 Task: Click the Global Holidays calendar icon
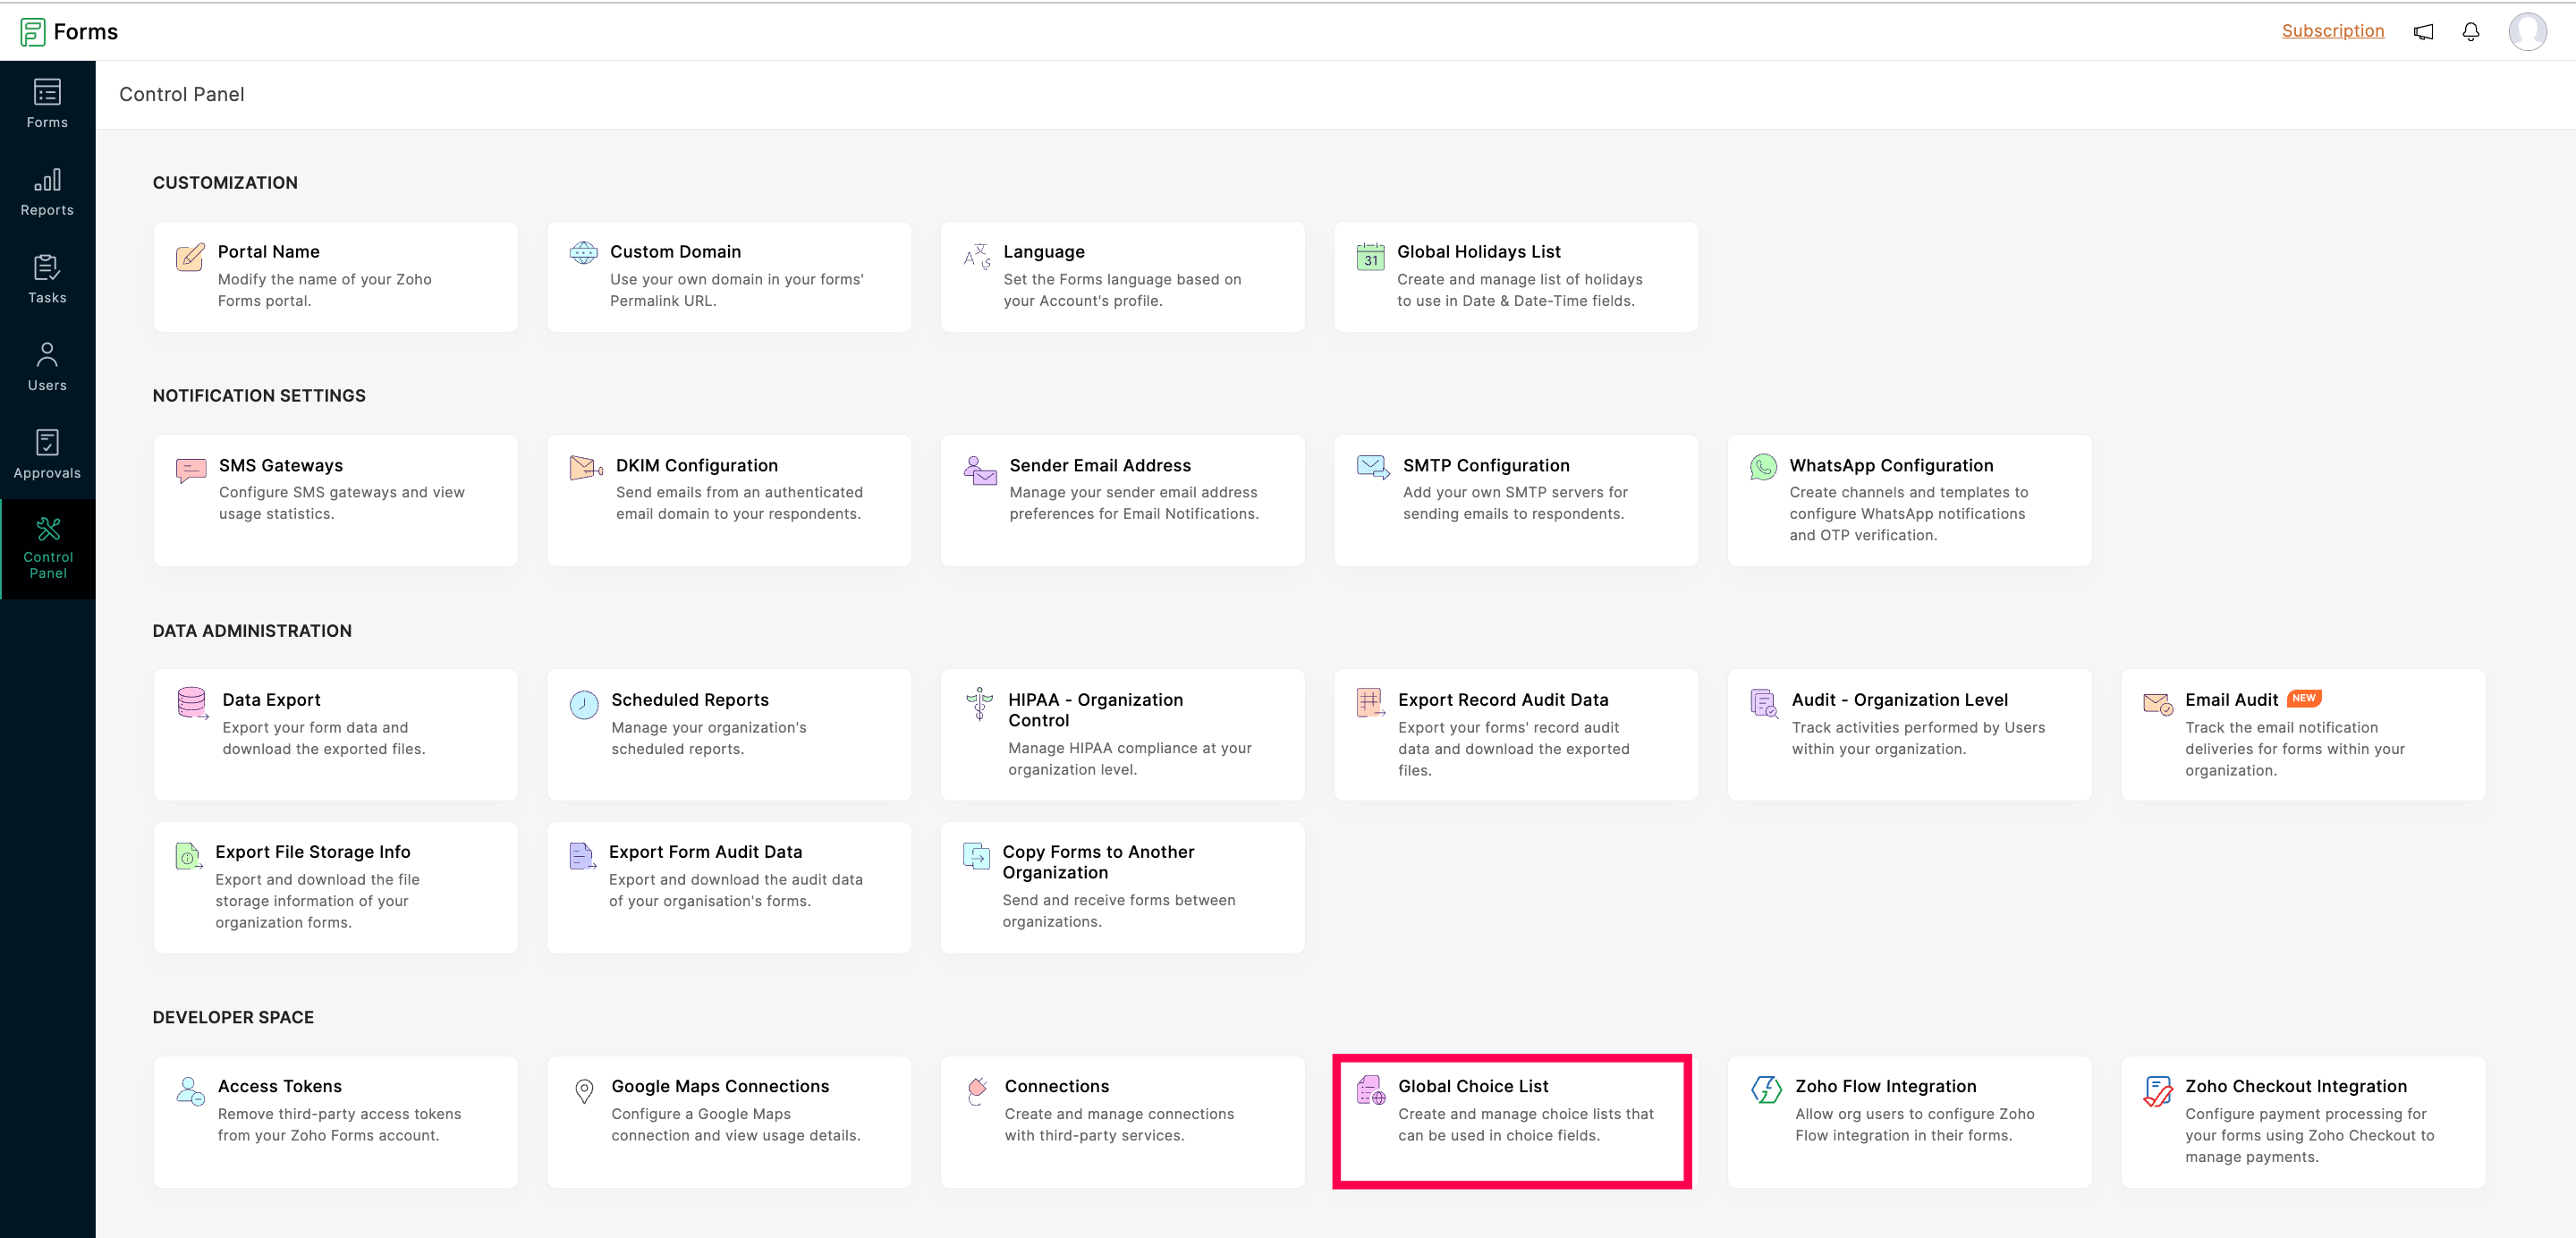(1370, 257)
